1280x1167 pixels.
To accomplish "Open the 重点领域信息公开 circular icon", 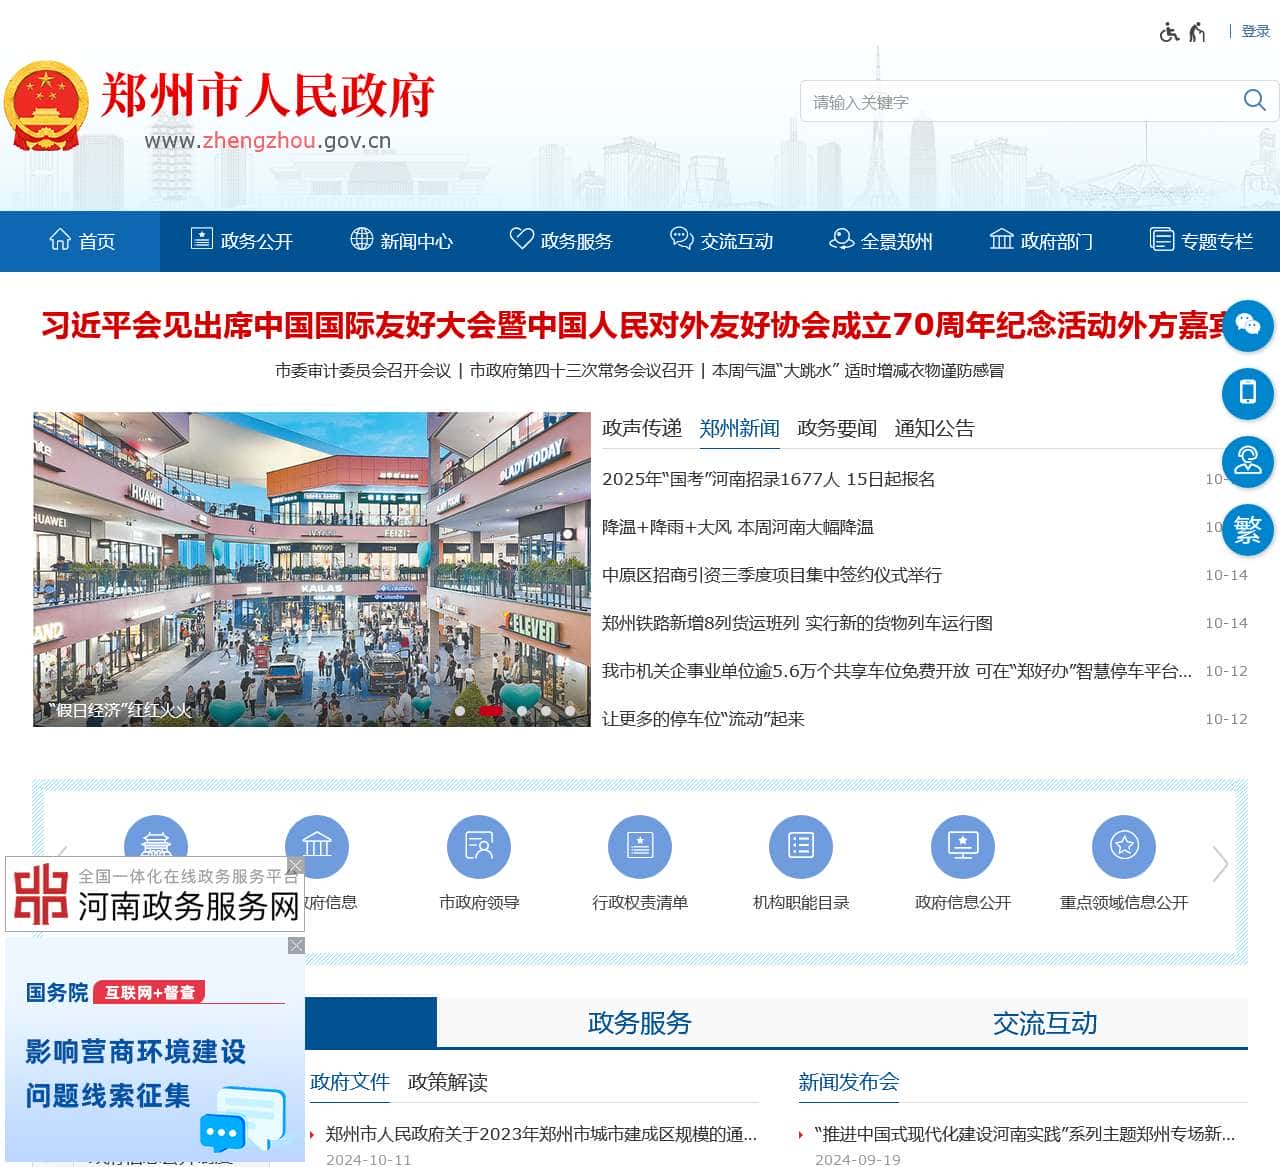I will 1123,845.
